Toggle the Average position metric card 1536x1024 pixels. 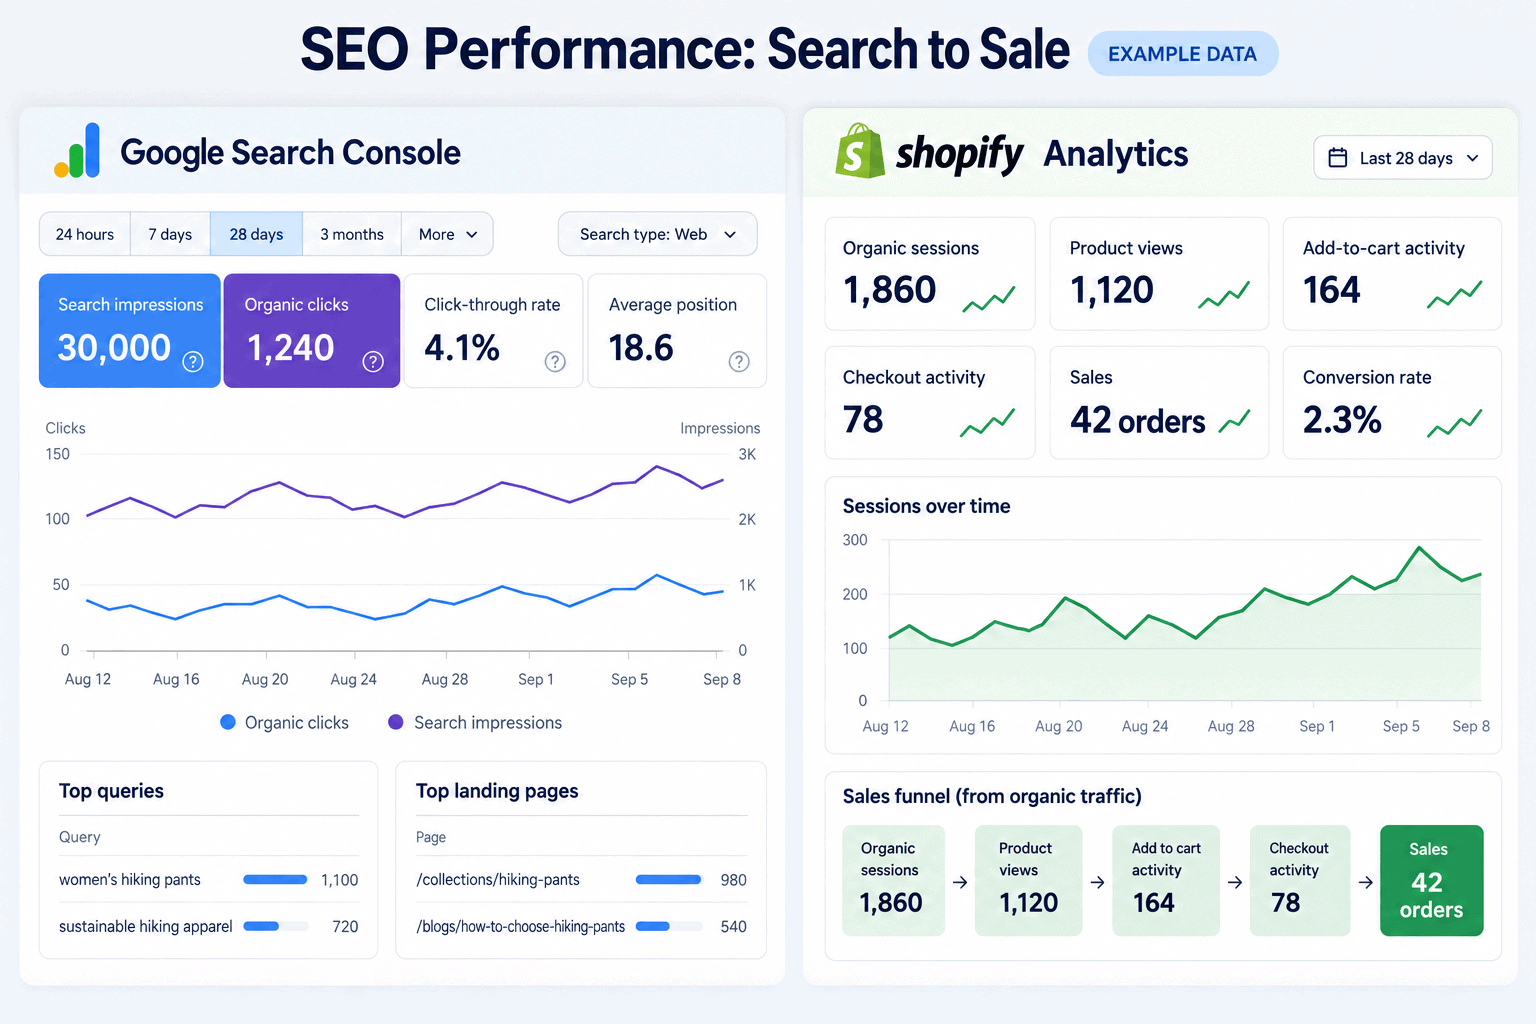[x=677, y=331]
